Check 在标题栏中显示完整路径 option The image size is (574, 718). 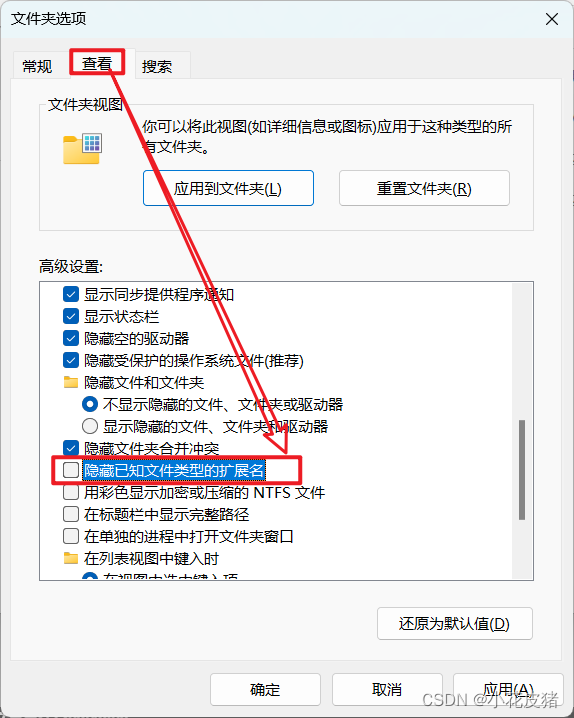pos(71,514)
